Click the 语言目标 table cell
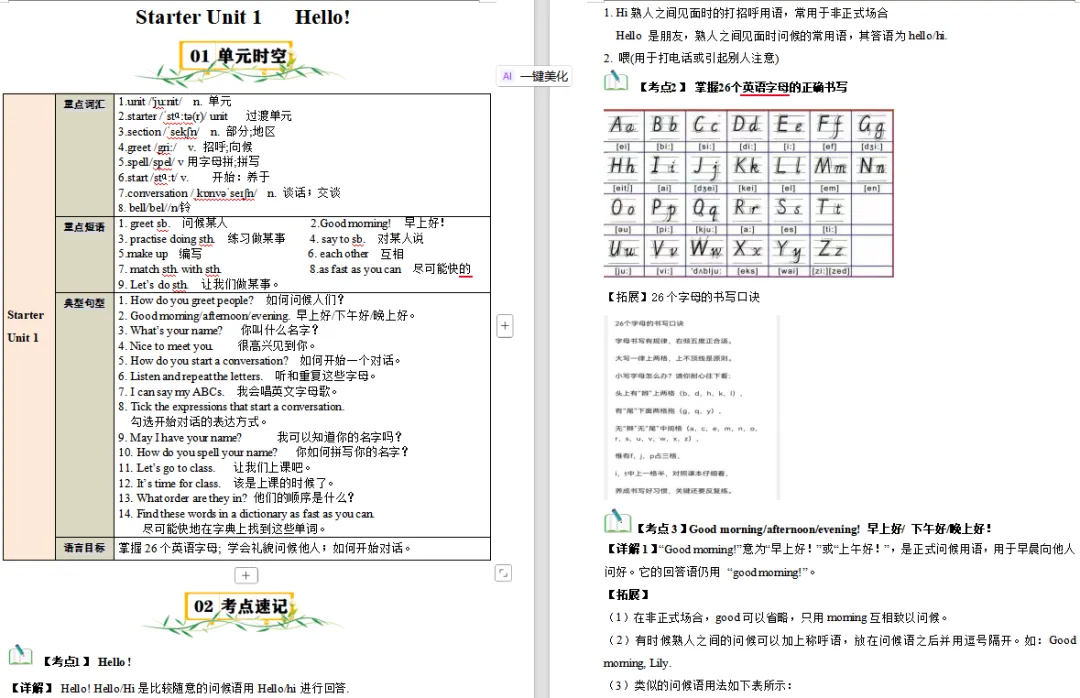This screenshot has height=698, width=1080. [x=85, y=548]
